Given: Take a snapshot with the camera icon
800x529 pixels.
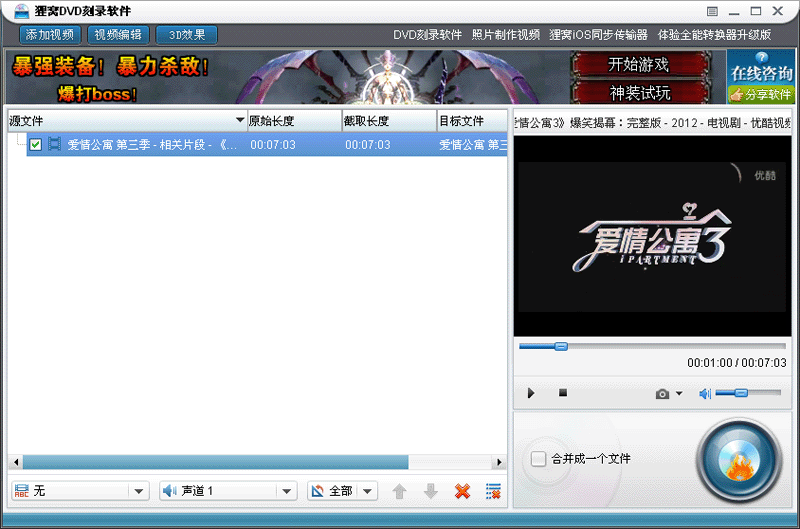Looking at the screenshot, I should coord(662,394).
